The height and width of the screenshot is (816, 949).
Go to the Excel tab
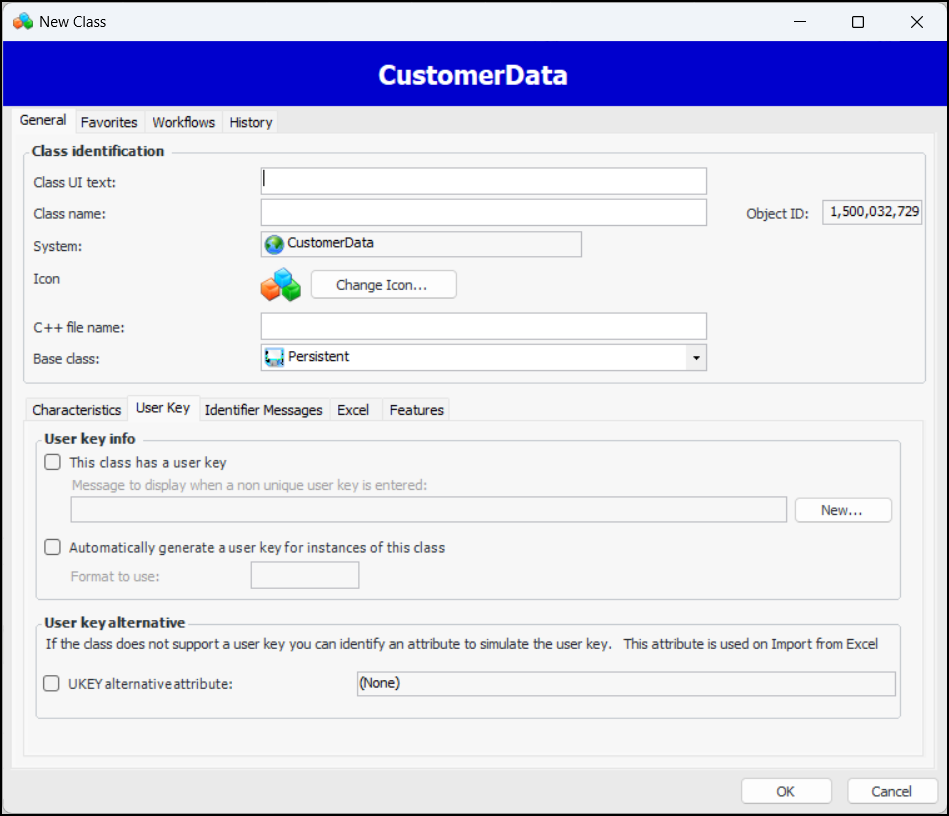(x=353, y=410)
